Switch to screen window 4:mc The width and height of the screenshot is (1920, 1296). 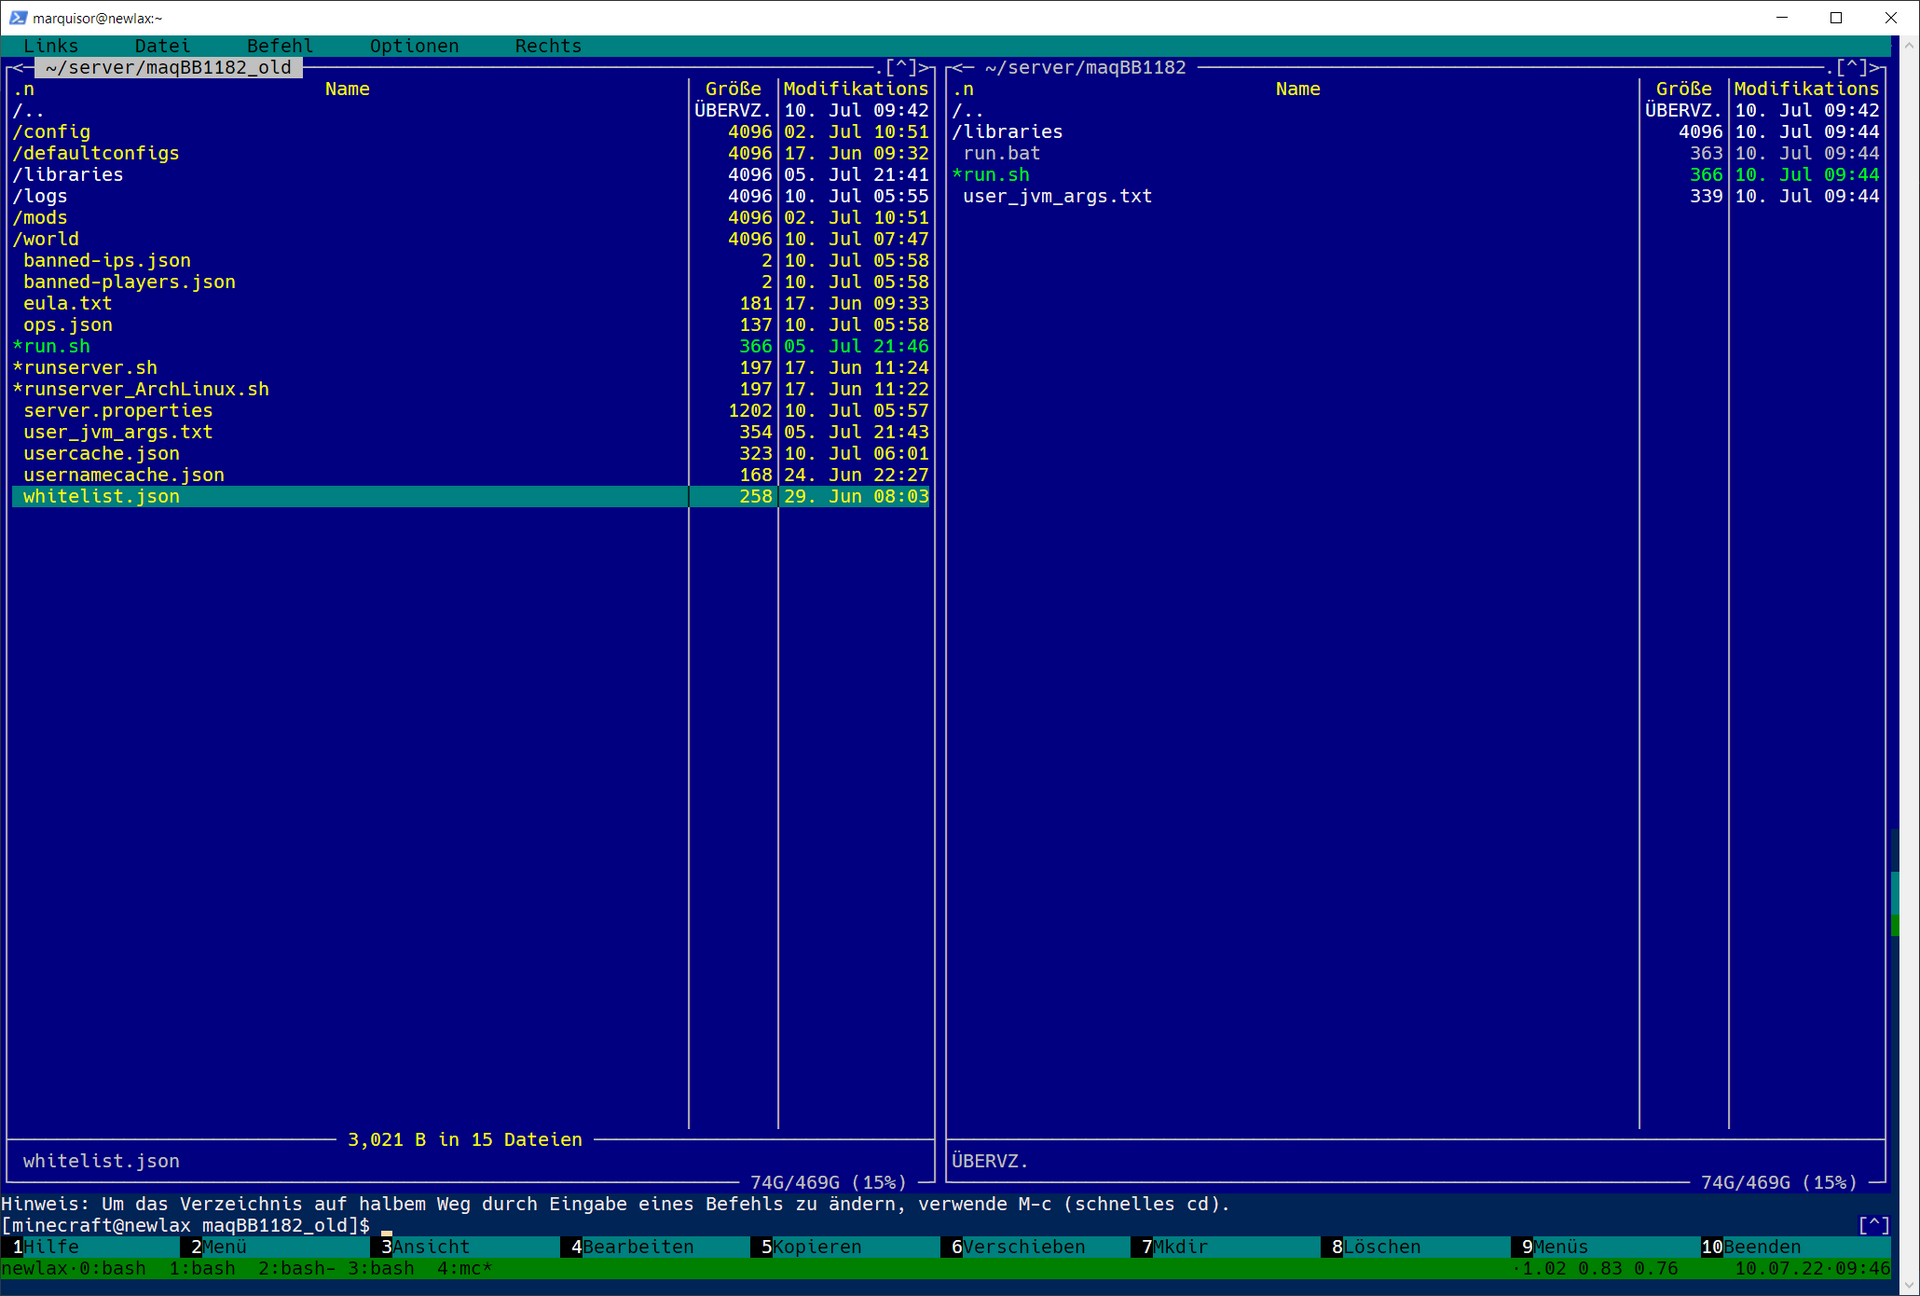464,1268
